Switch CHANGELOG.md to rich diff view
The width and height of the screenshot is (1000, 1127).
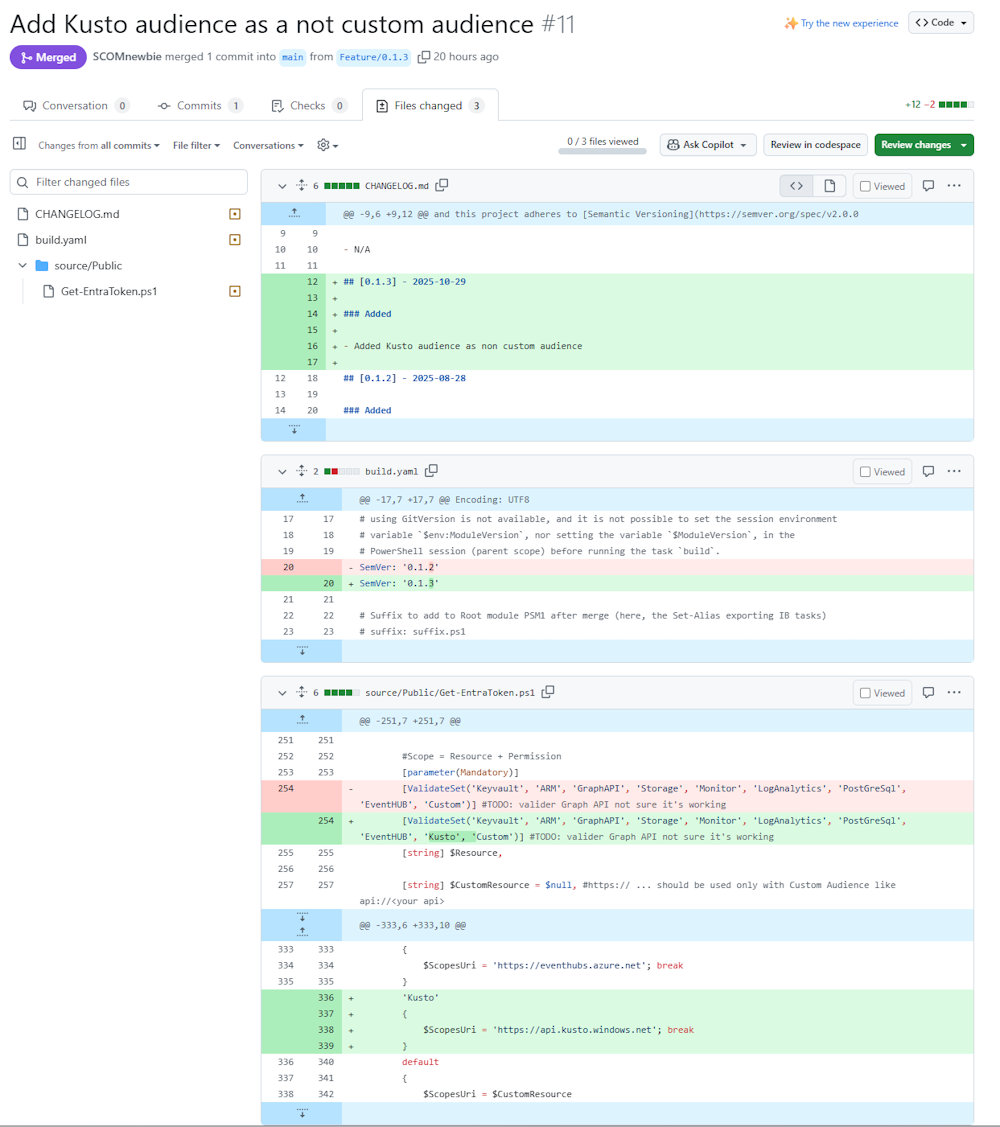click(x=829, y=186)
